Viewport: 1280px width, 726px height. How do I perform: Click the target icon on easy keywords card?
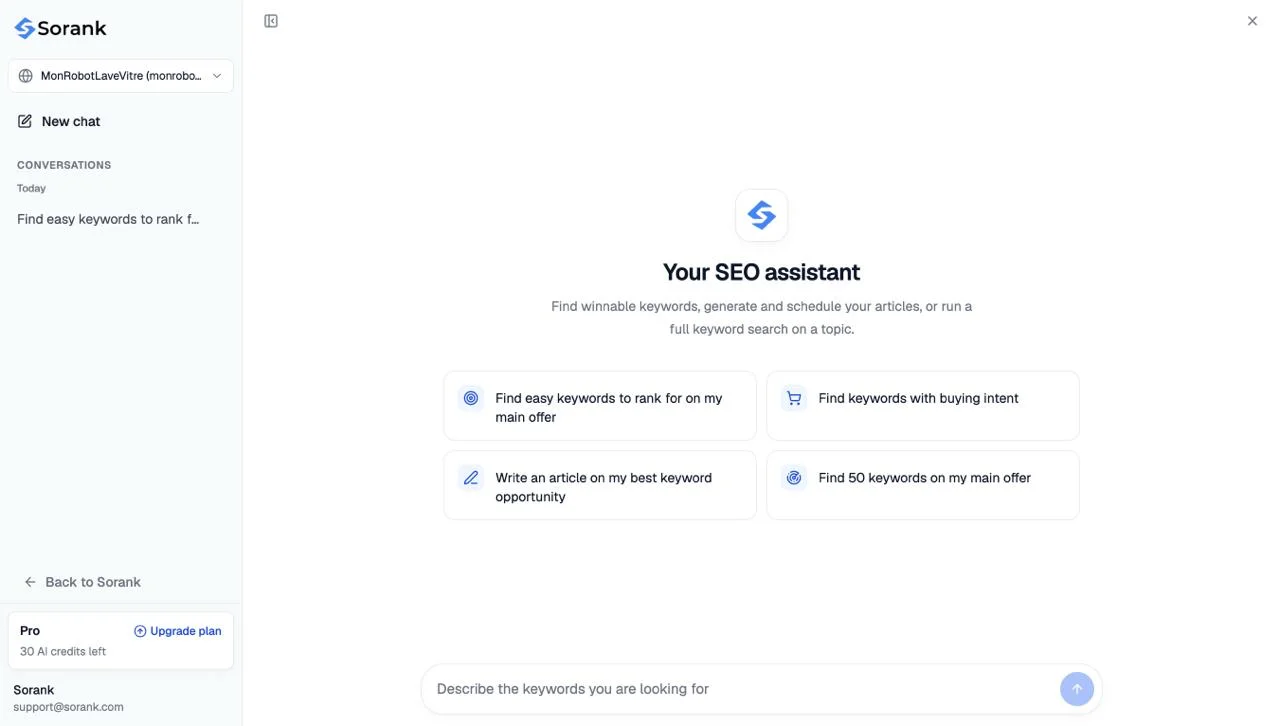point(471,398)
